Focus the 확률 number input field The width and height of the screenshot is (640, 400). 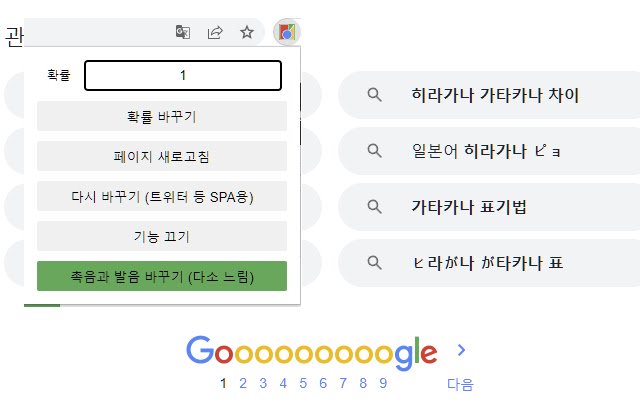(x=183, y=76)
